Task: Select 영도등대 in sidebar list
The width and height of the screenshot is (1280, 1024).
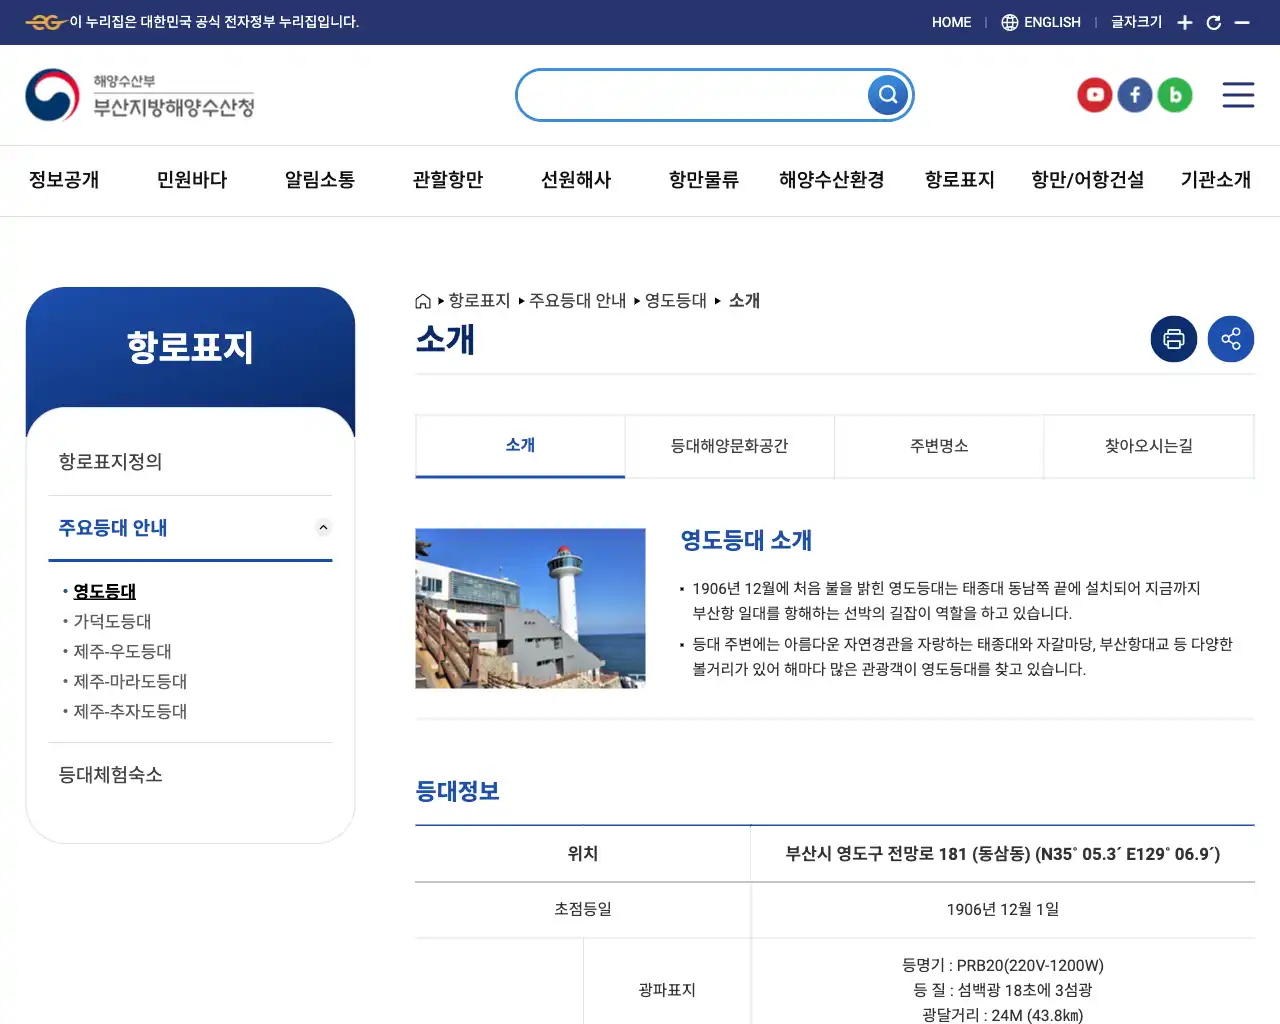Action: coord(105,591)
